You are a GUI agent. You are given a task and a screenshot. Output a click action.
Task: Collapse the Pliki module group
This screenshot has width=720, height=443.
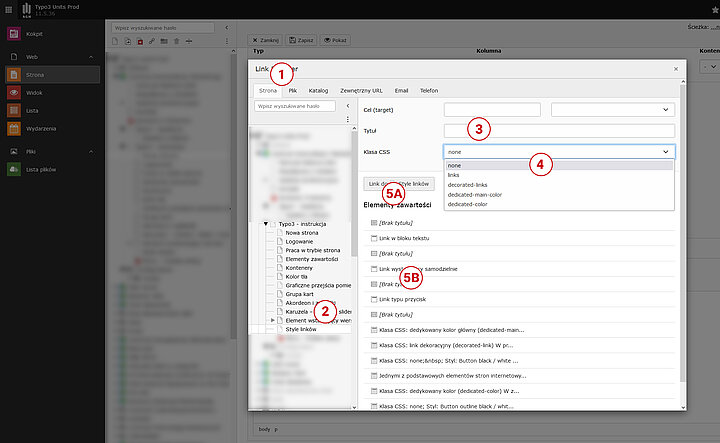[x=91, y=151]
